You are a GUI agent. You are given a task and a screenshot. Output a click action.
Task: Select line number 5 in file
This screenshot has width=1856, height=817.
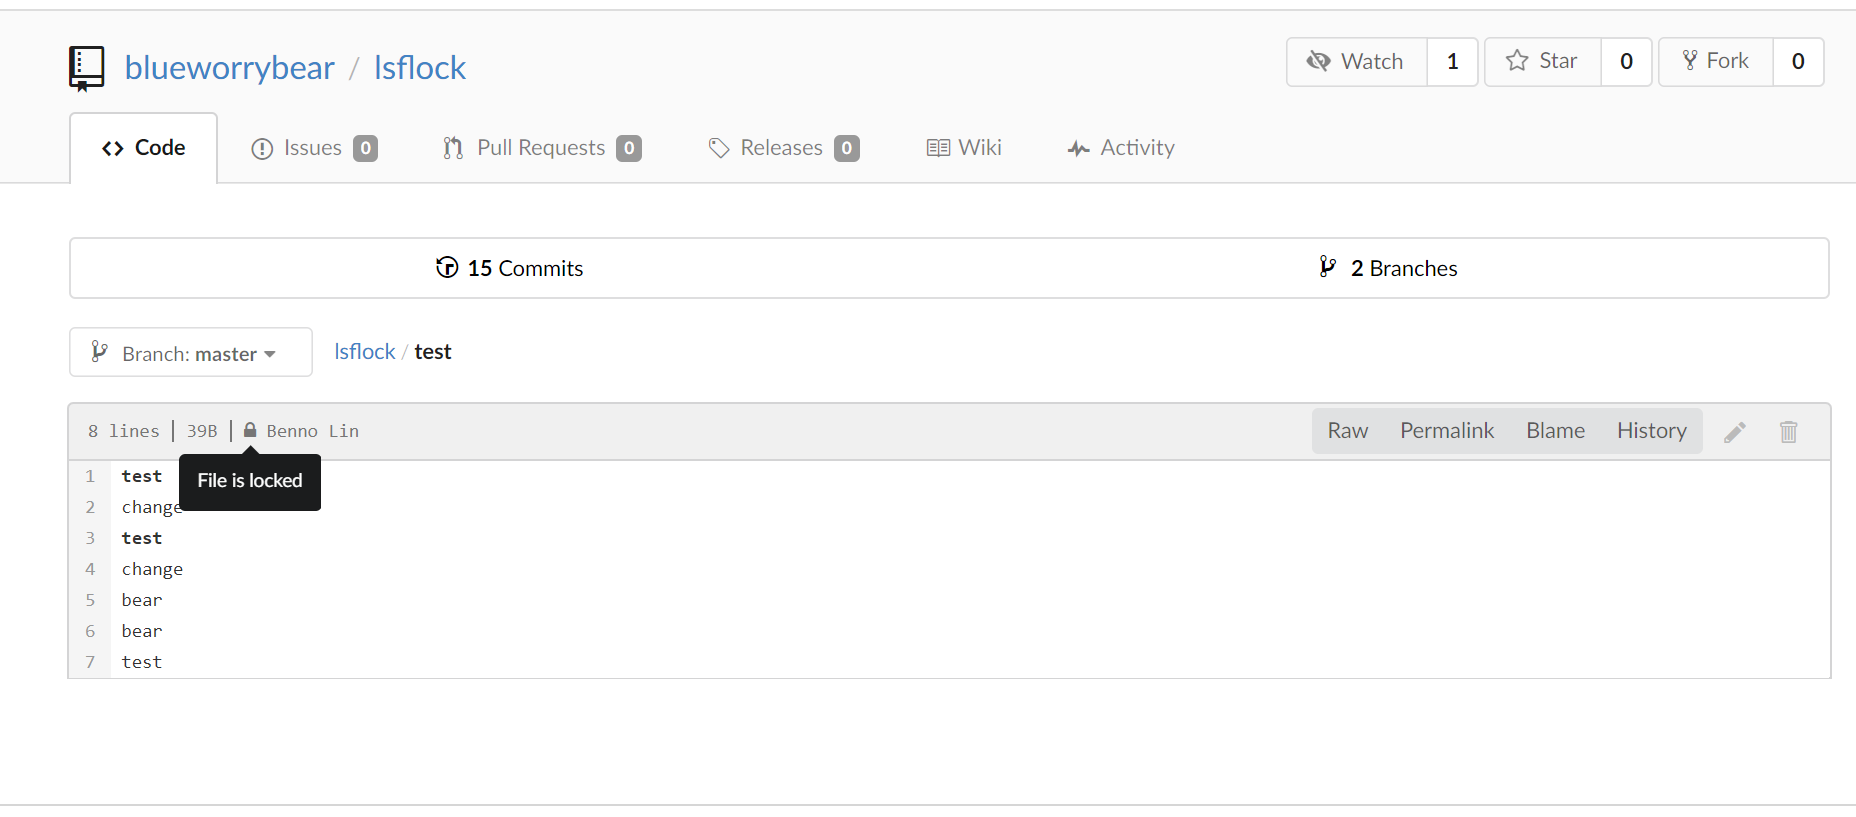90,600
